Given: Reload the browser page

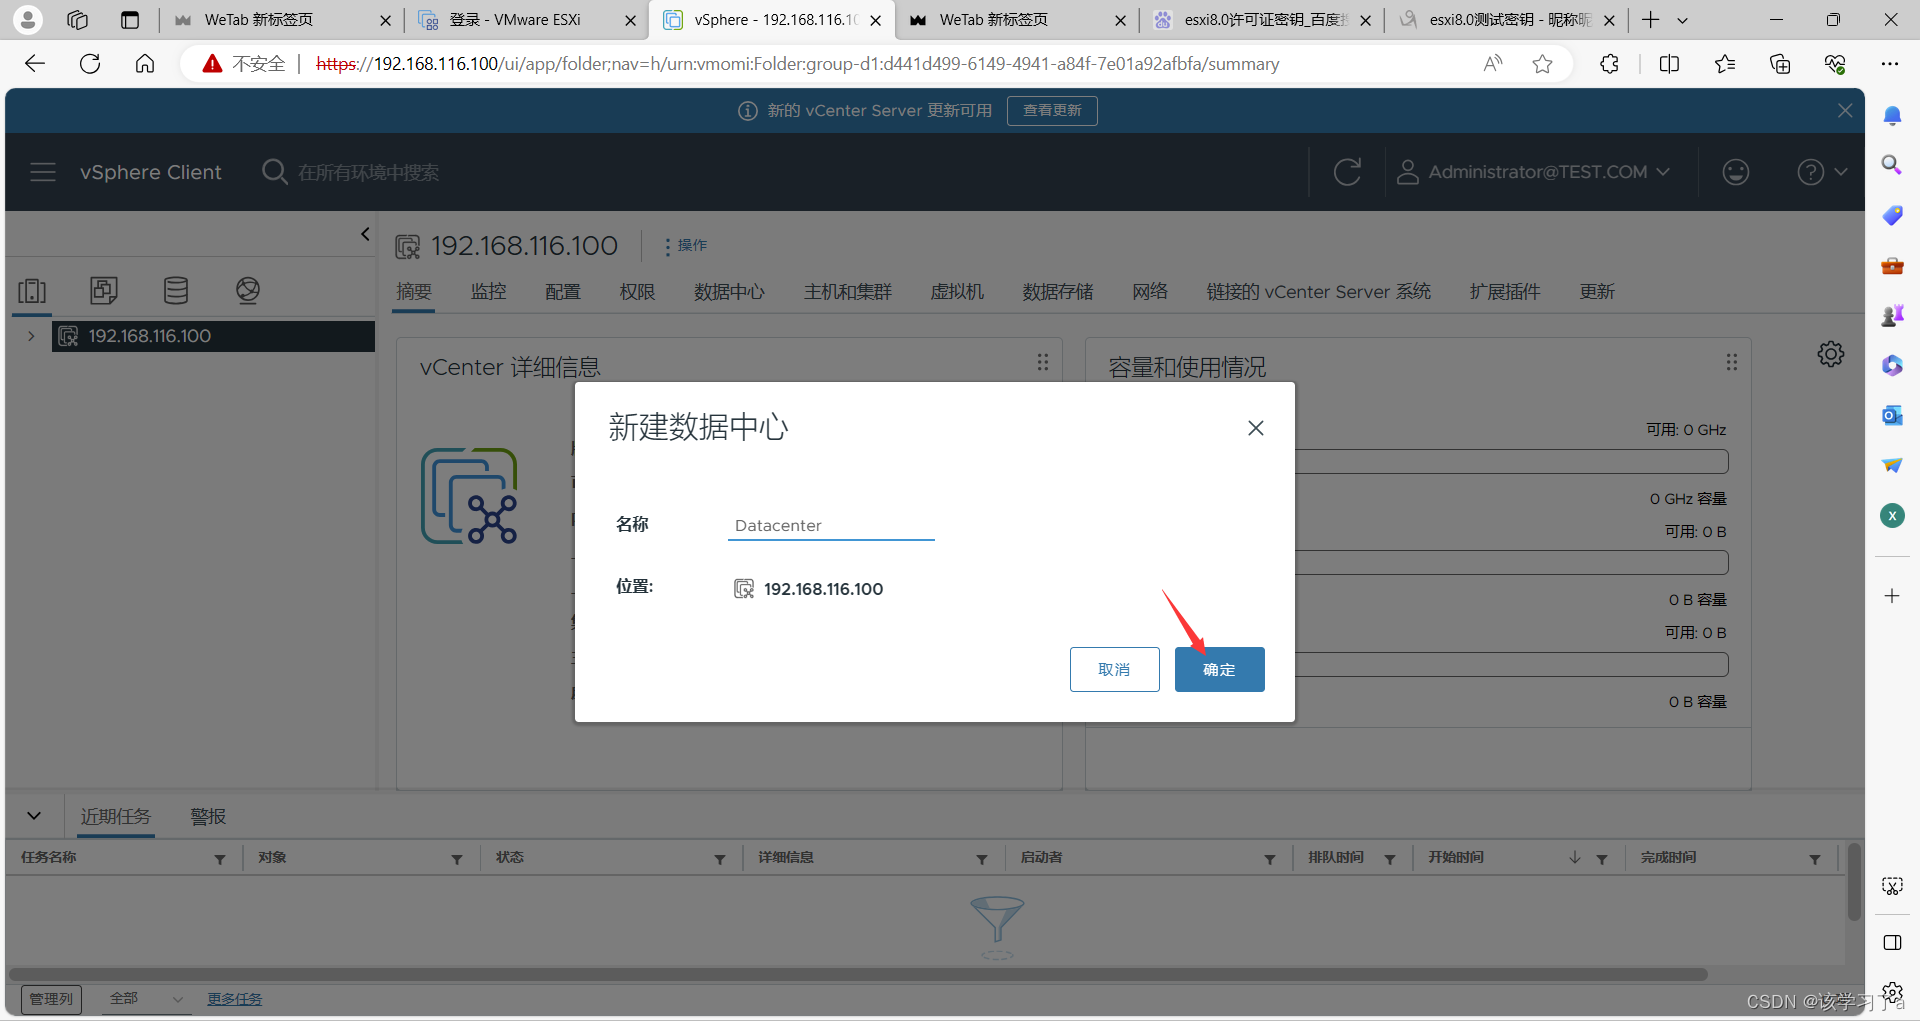Looking at the screenshot, I should tap(90, 64).
